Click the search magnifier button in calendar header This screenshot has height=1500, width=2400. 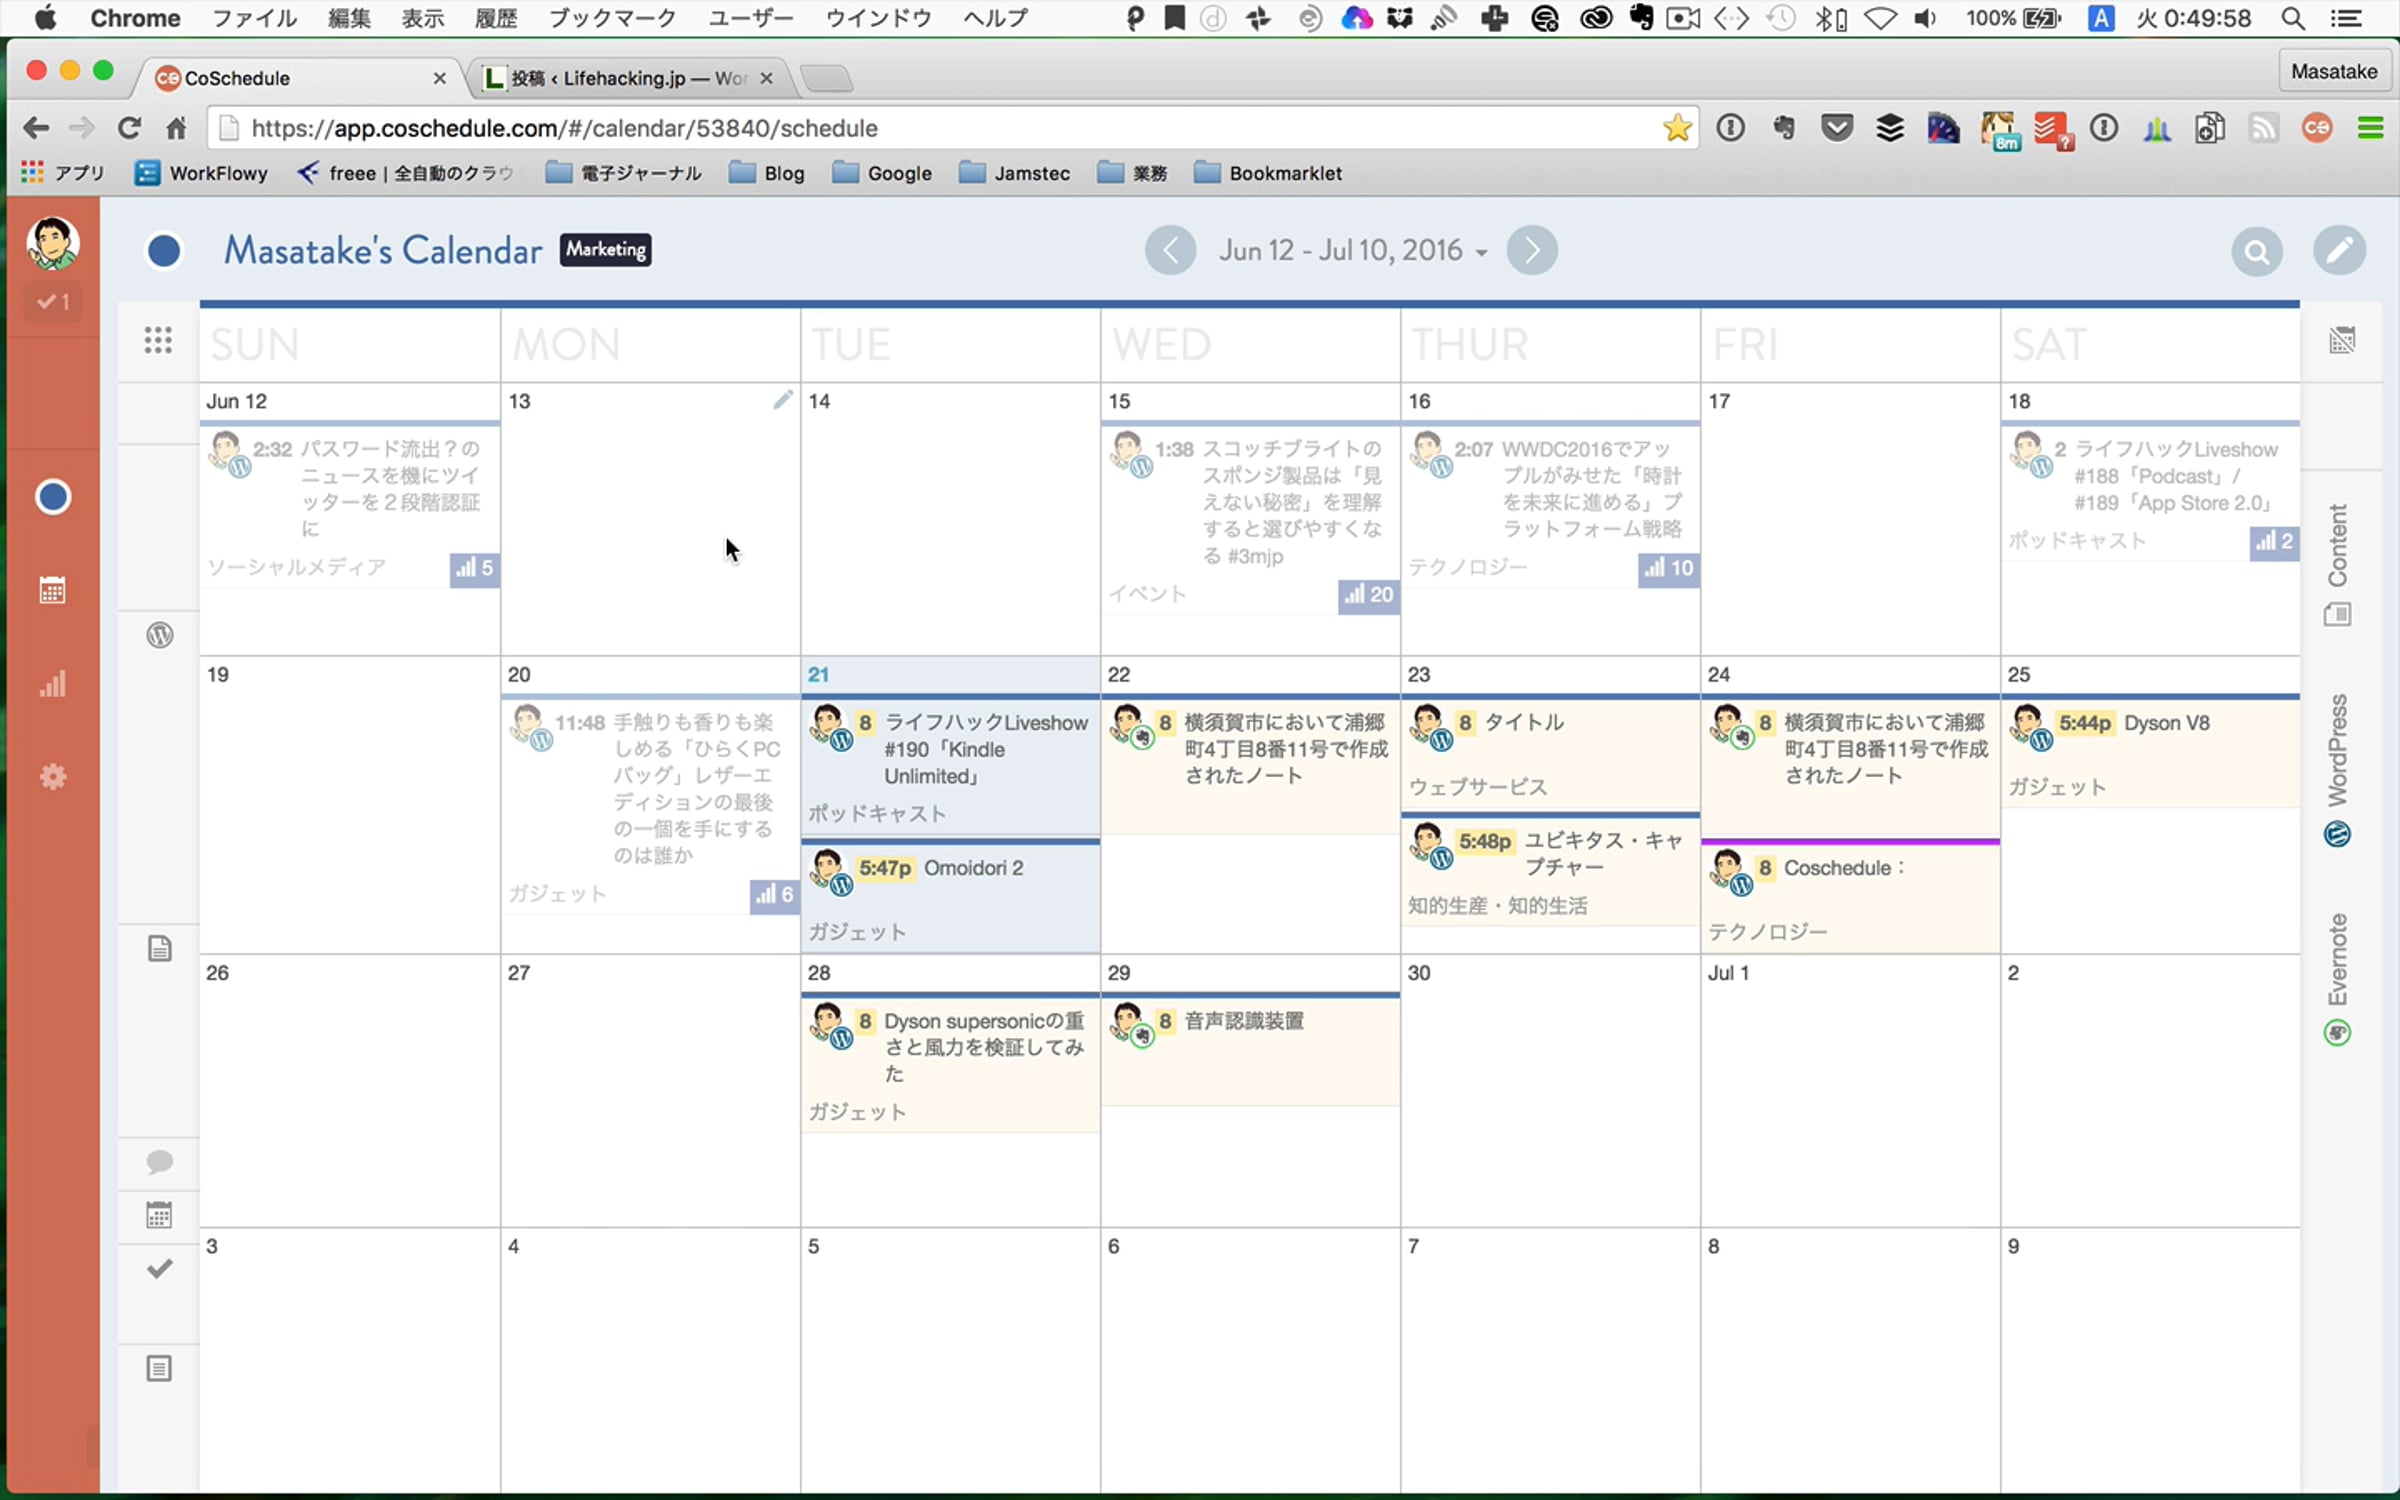click(x=2256, y=251)
